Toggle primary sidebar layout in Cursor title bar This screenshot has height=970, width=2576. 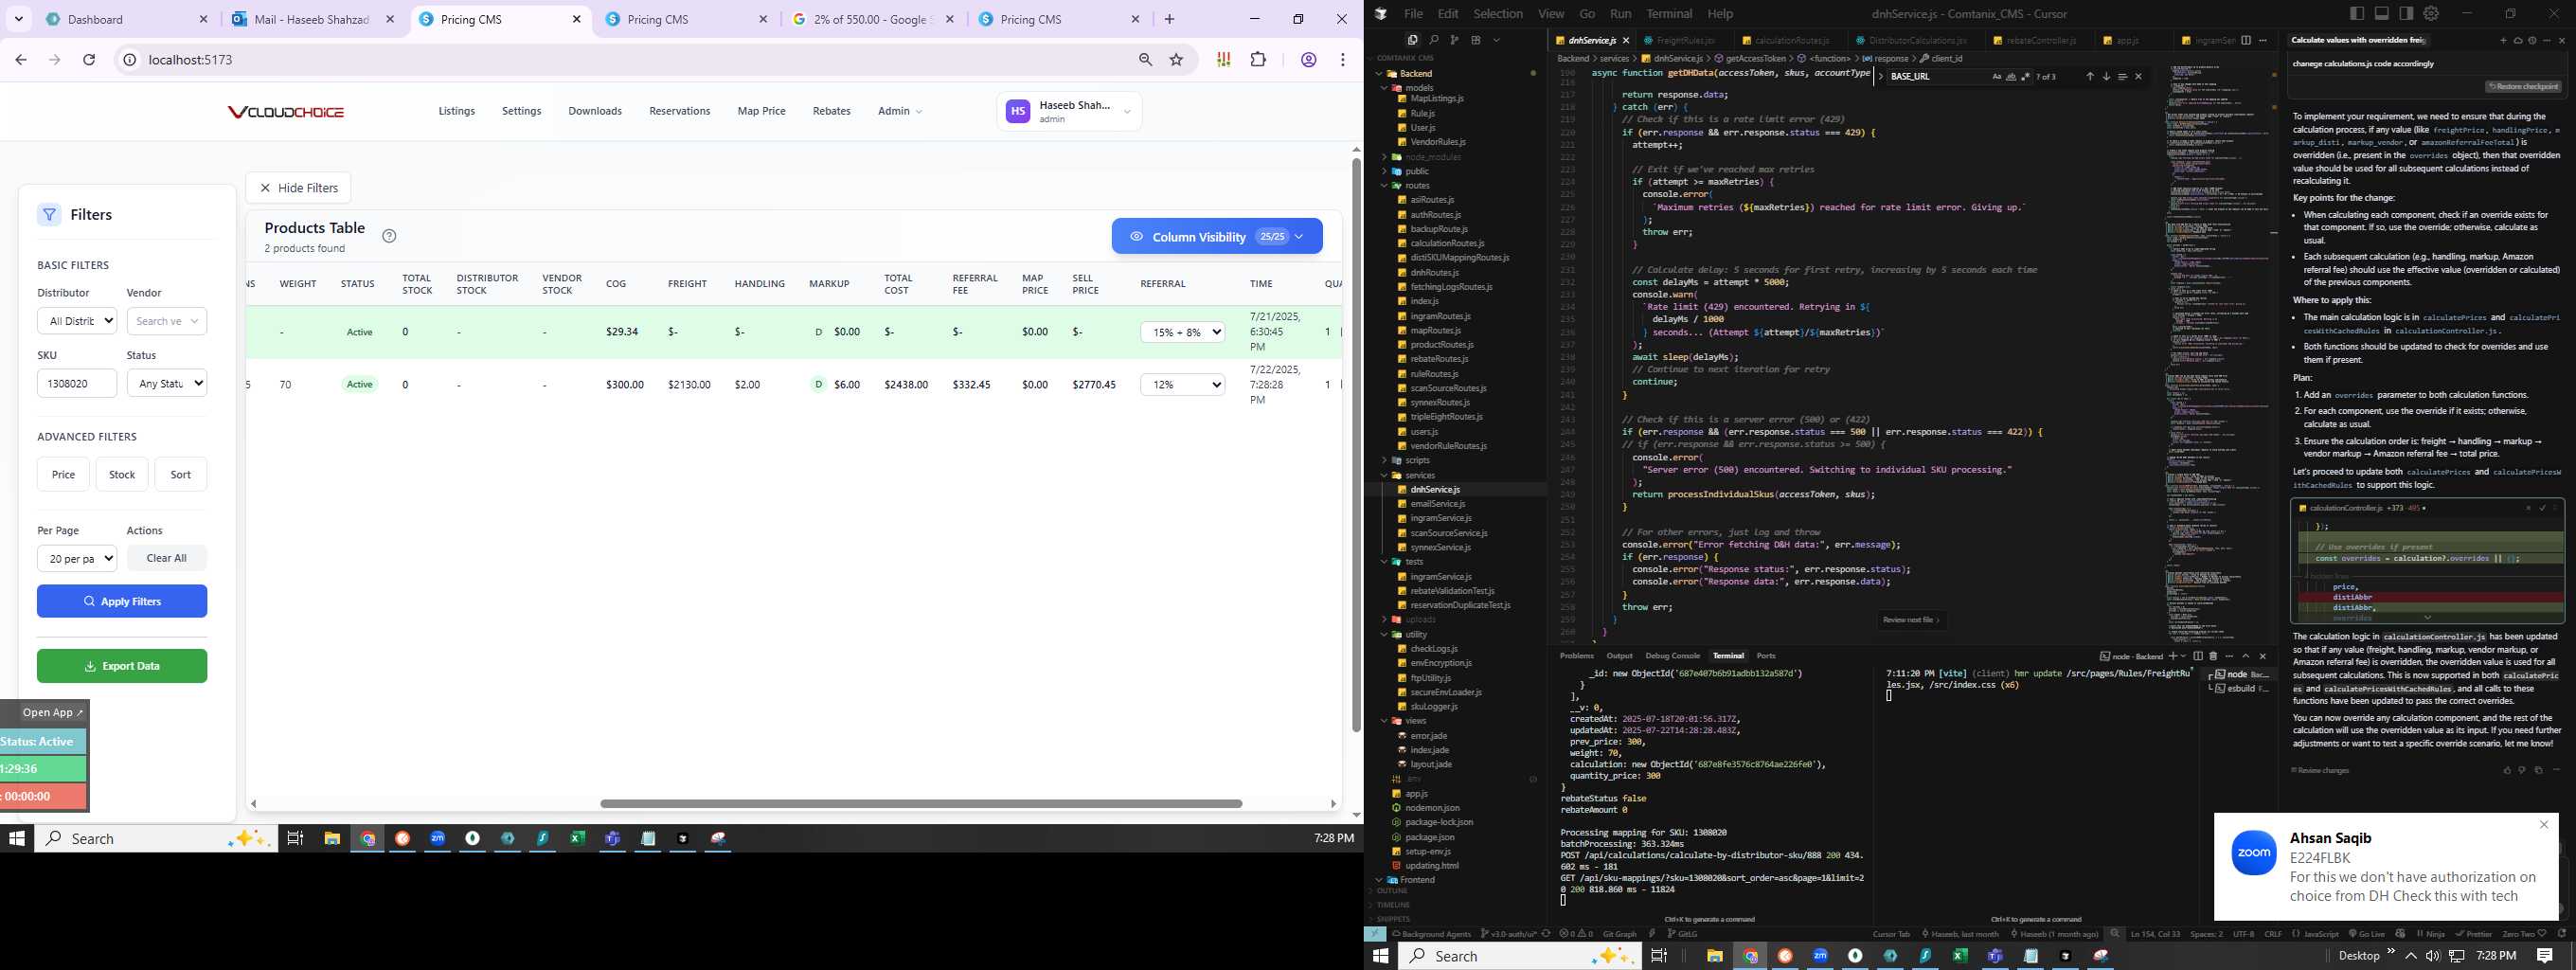pos(2357,13)
